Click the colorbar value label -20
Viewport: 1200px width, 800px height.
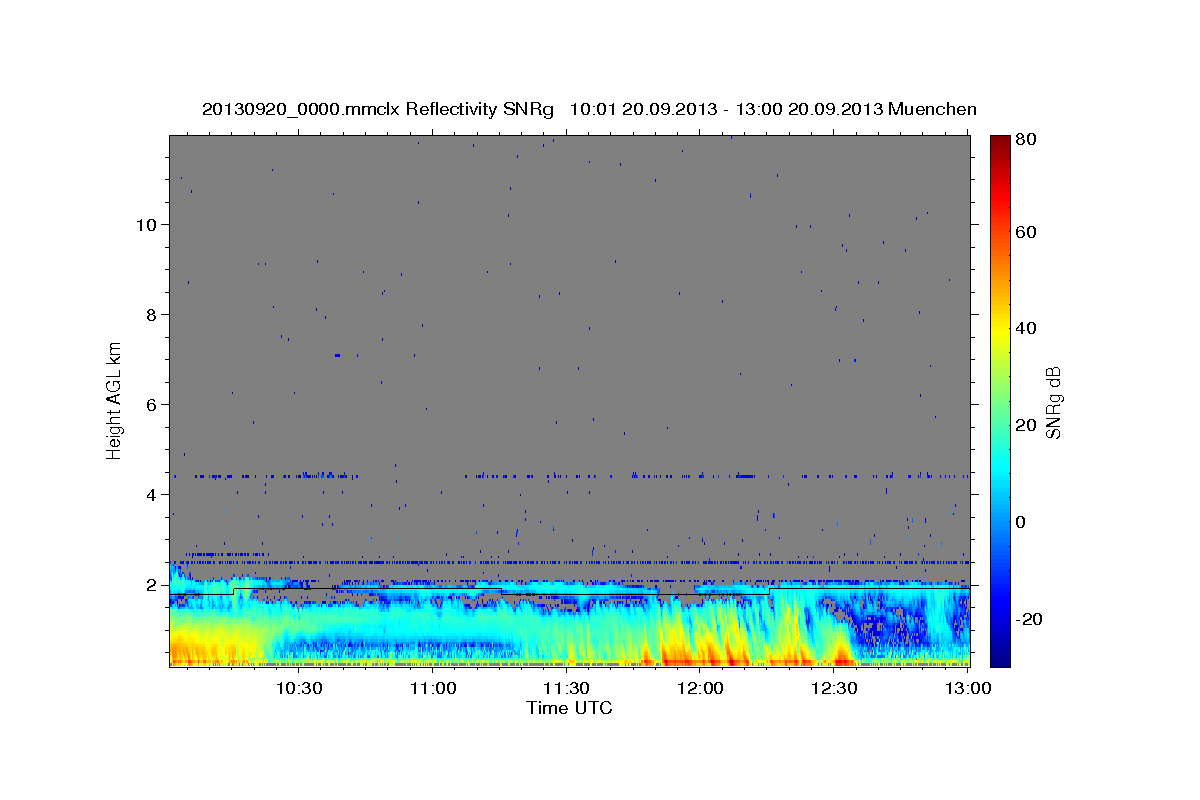coord(1029,619)
